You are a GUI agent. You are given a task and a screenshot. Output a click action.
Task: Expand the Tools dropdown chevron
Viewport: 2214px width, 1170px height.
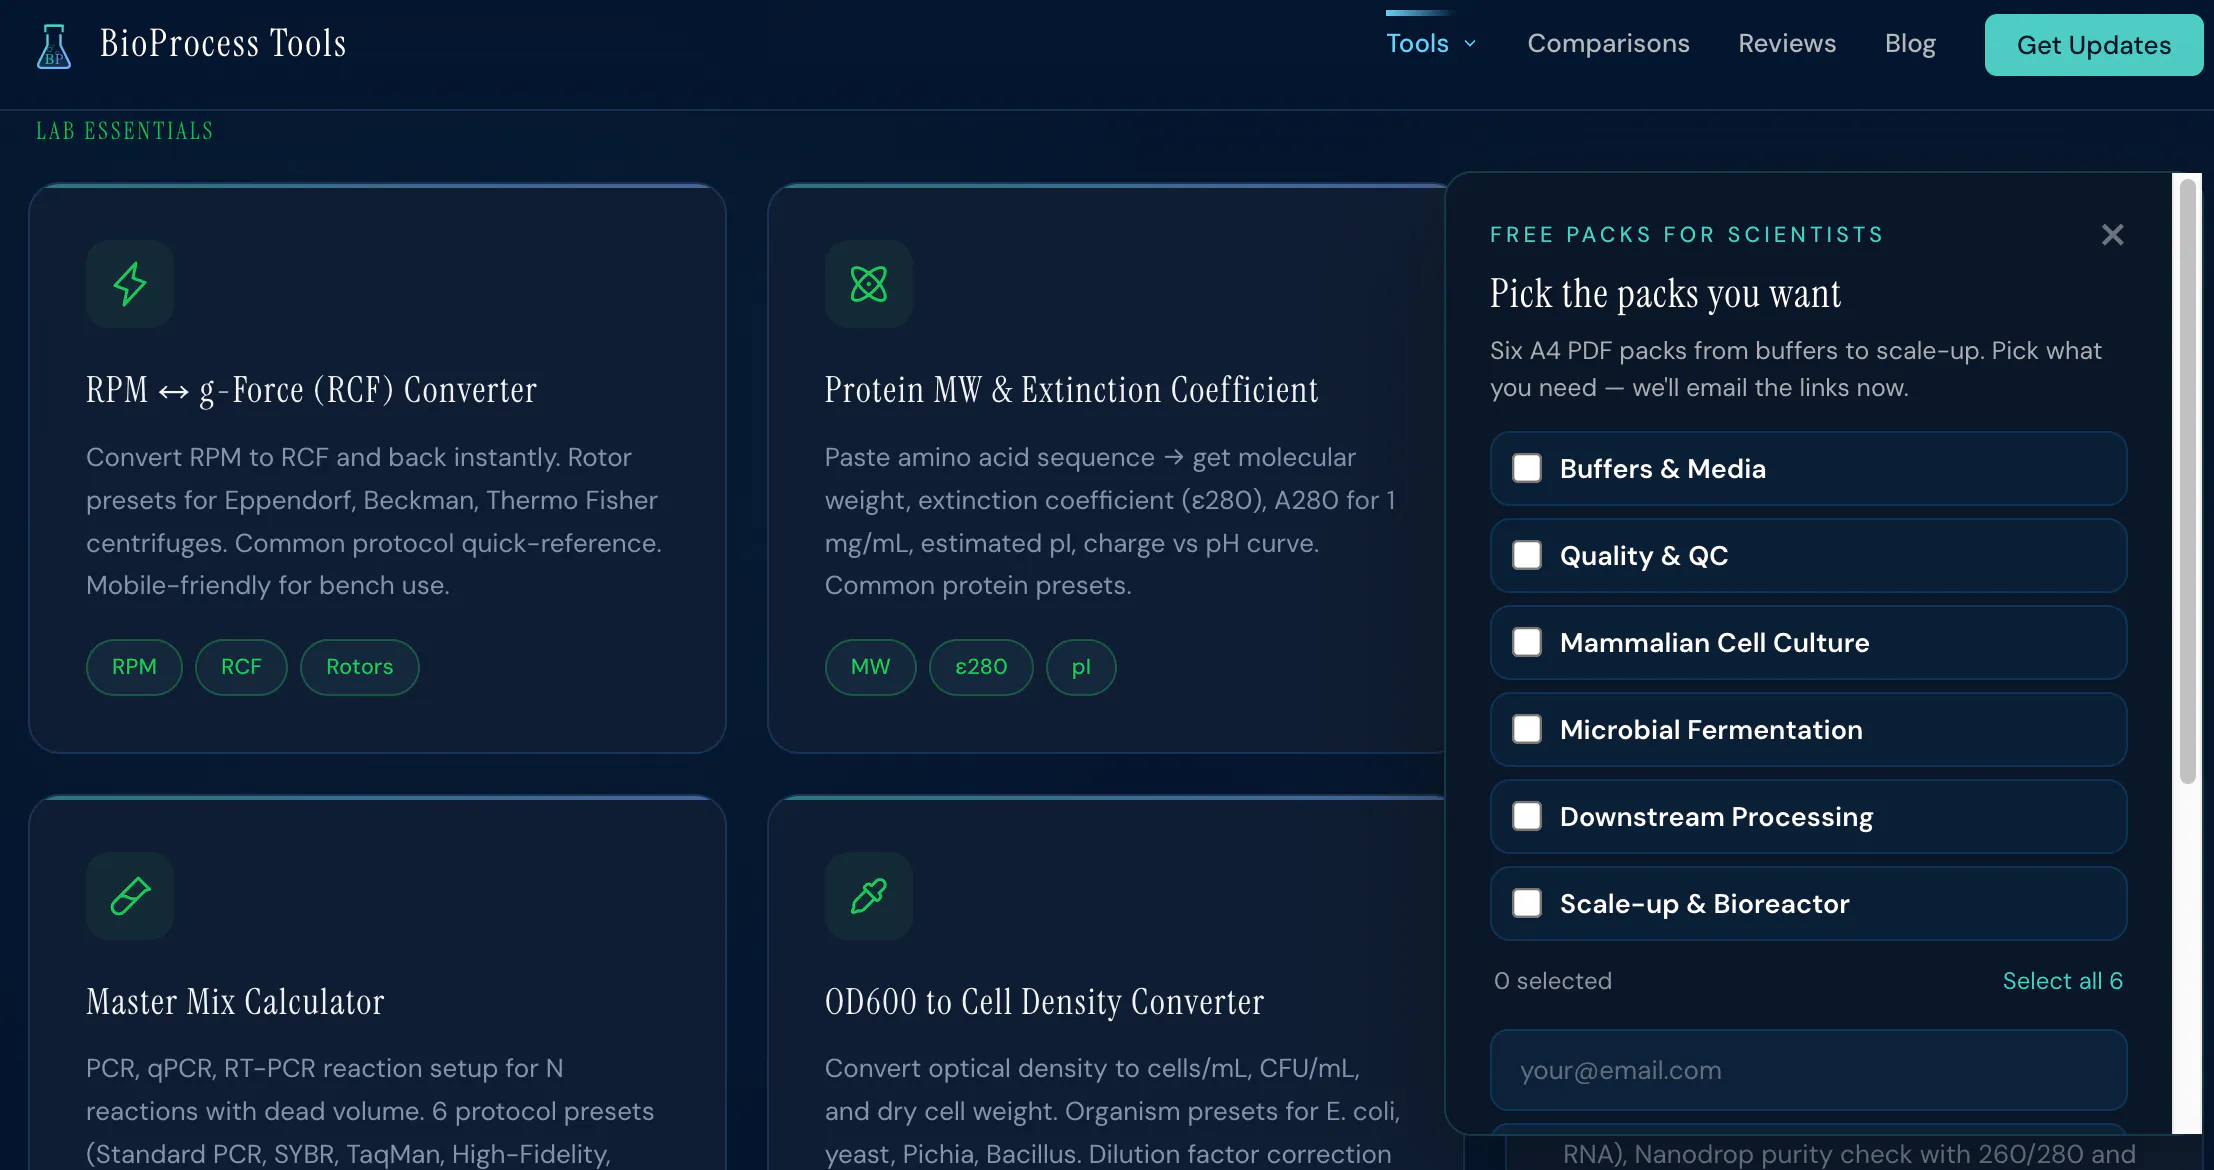[x=1470, y=44]
